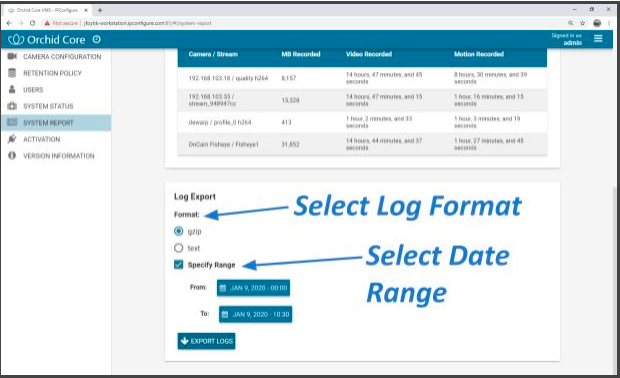
Task: Select the 192.168.103.18 stream row
Action: pyautogui.click(x=363, y=78)
